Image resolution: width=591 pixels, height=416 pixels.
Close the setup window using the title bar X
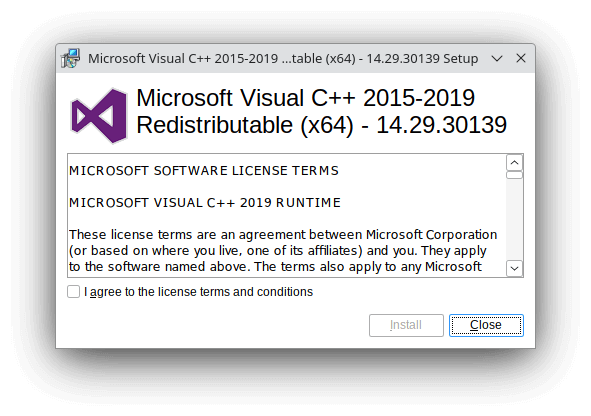tap(521, 58)
